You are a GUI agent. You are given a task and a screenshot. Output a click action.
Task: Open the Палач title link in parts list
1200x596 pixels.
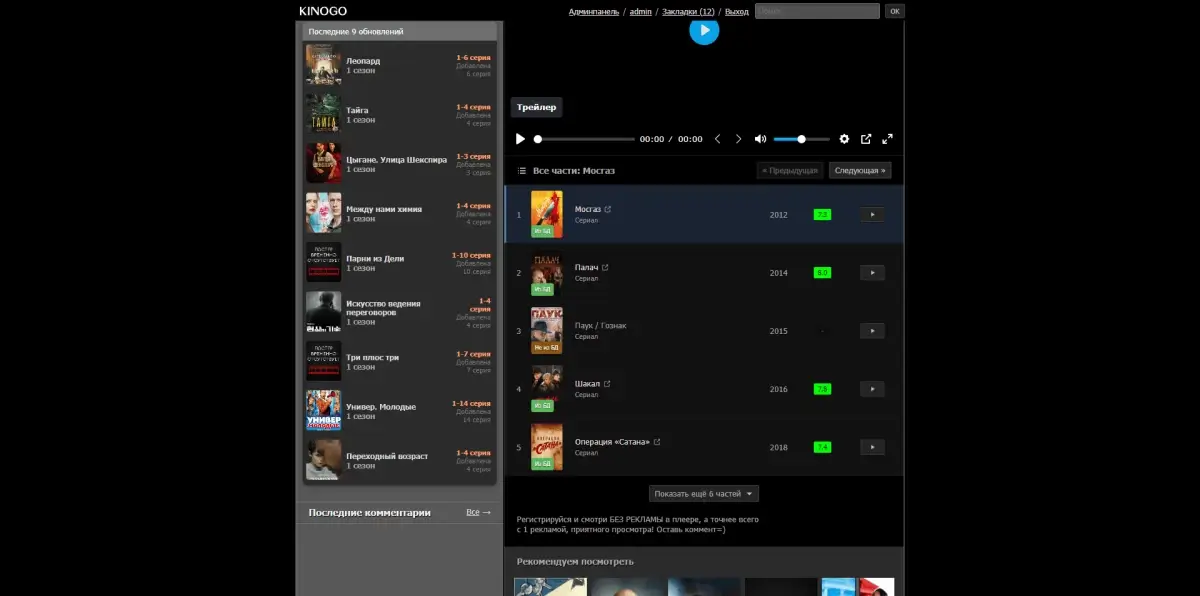pyautogui.click(x=586, y=267)
